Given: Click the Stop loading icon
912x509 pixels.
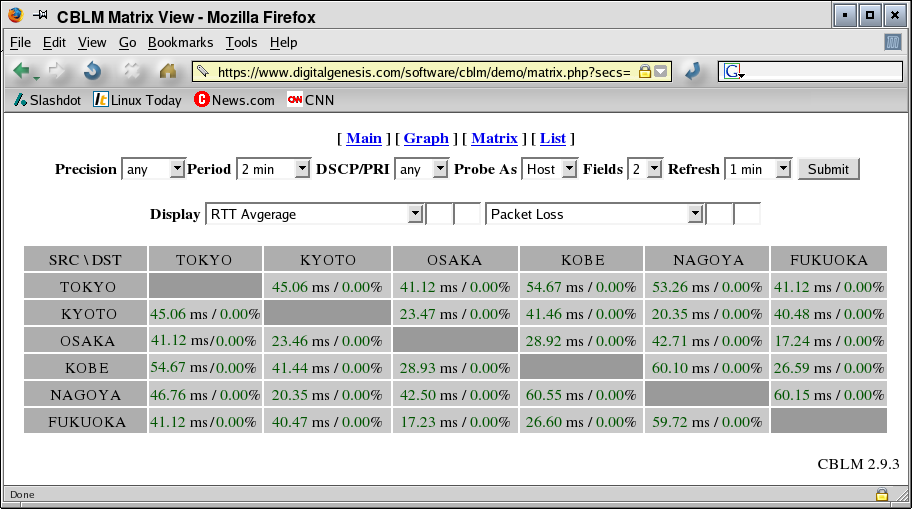Looking at the screenshot, I should (x=131, y=71).
